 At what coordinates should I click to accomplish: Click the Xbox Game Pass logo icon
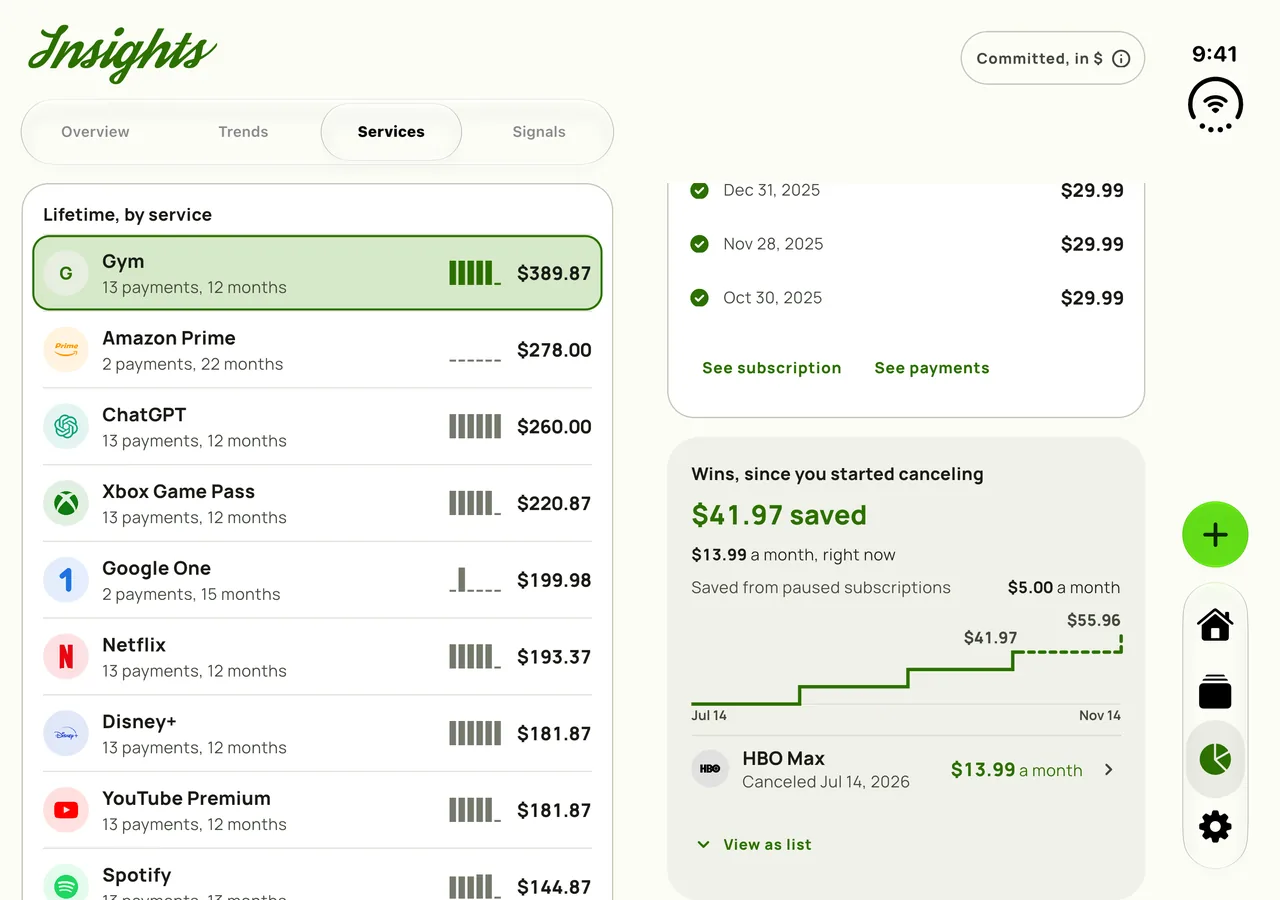coord(66,503)
